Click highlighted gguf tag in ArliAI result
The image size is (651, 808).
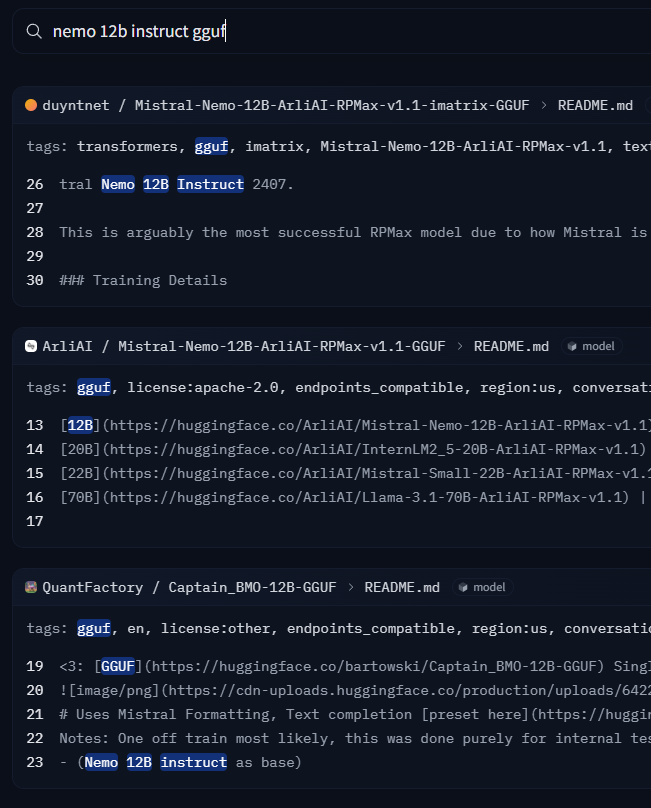click(94, 388)
